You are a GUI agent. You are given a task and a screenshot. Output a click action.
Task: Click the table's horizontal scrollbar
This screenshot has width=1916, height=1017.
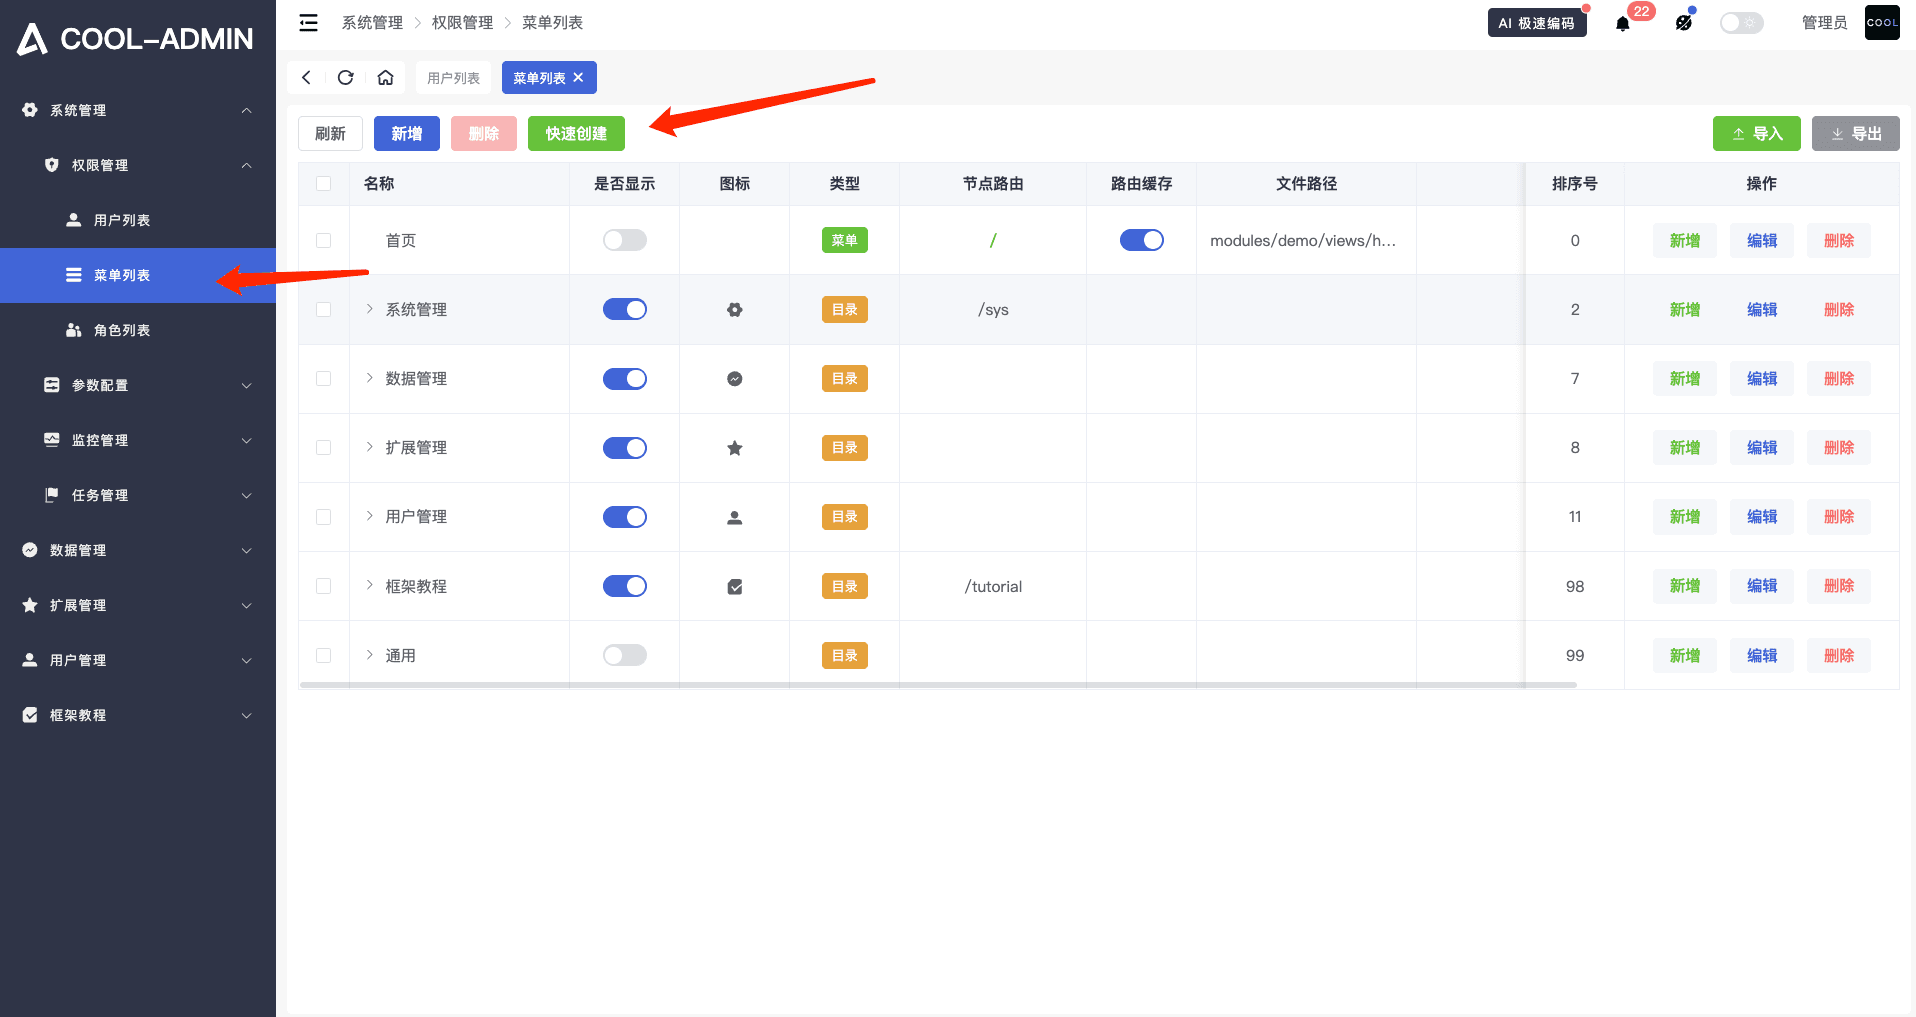point(938,685)
